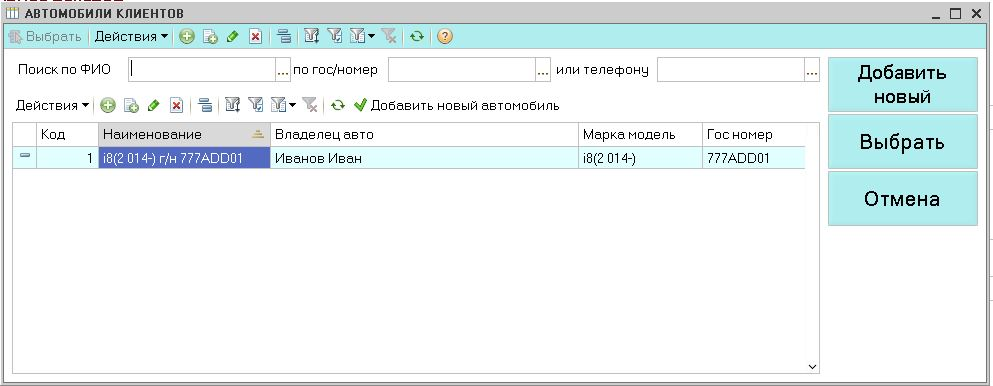Screen dimensions: 993x386
Task: Click the 'Гос номер' column header
Action: [754, 134]
